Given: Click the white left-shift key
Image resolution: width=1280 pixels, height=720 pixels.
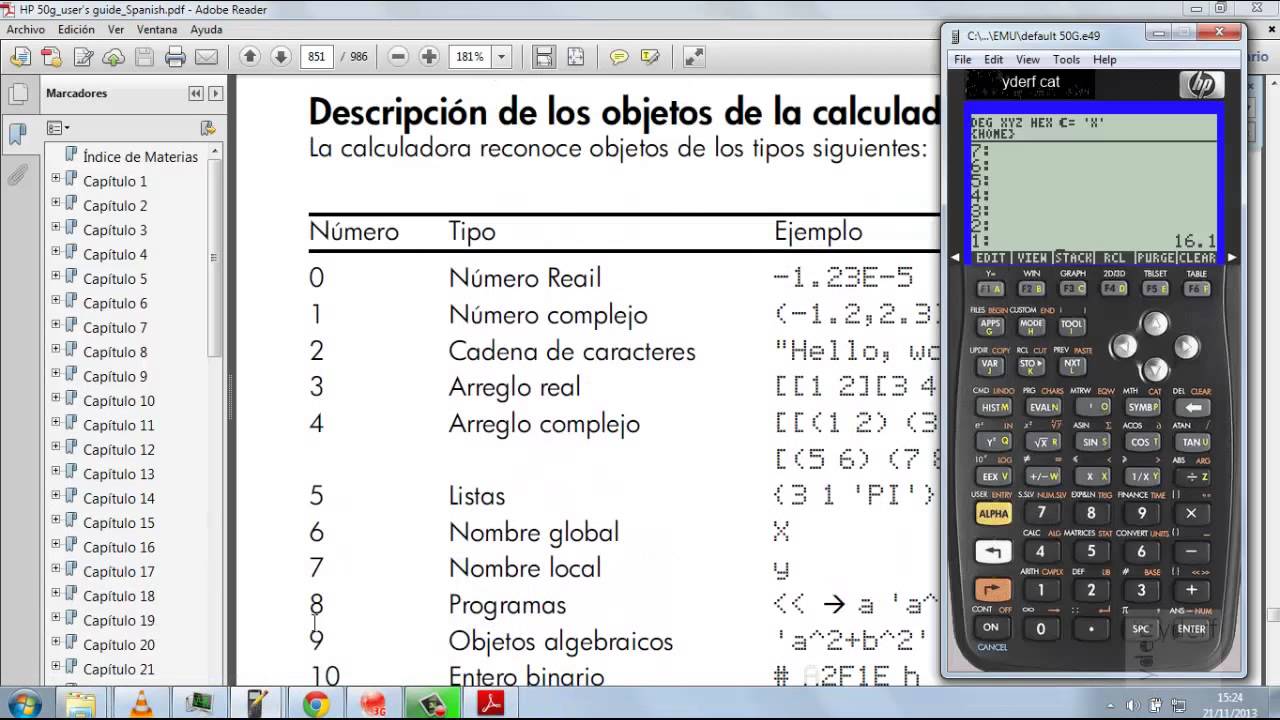Looking at the screenshot, I should click(x=993, y=551).
